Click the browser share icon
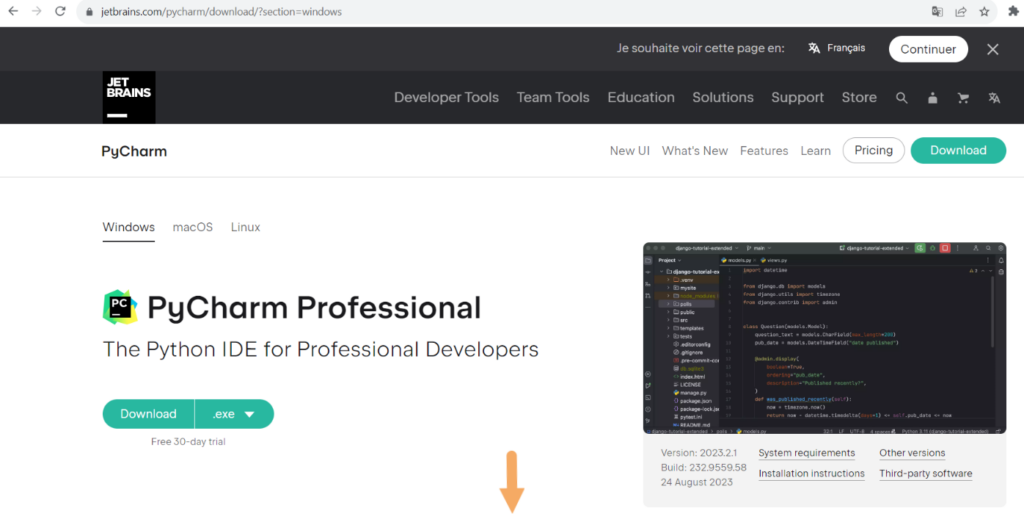This screenshot has height=519, width=1024. coord(961,12)
